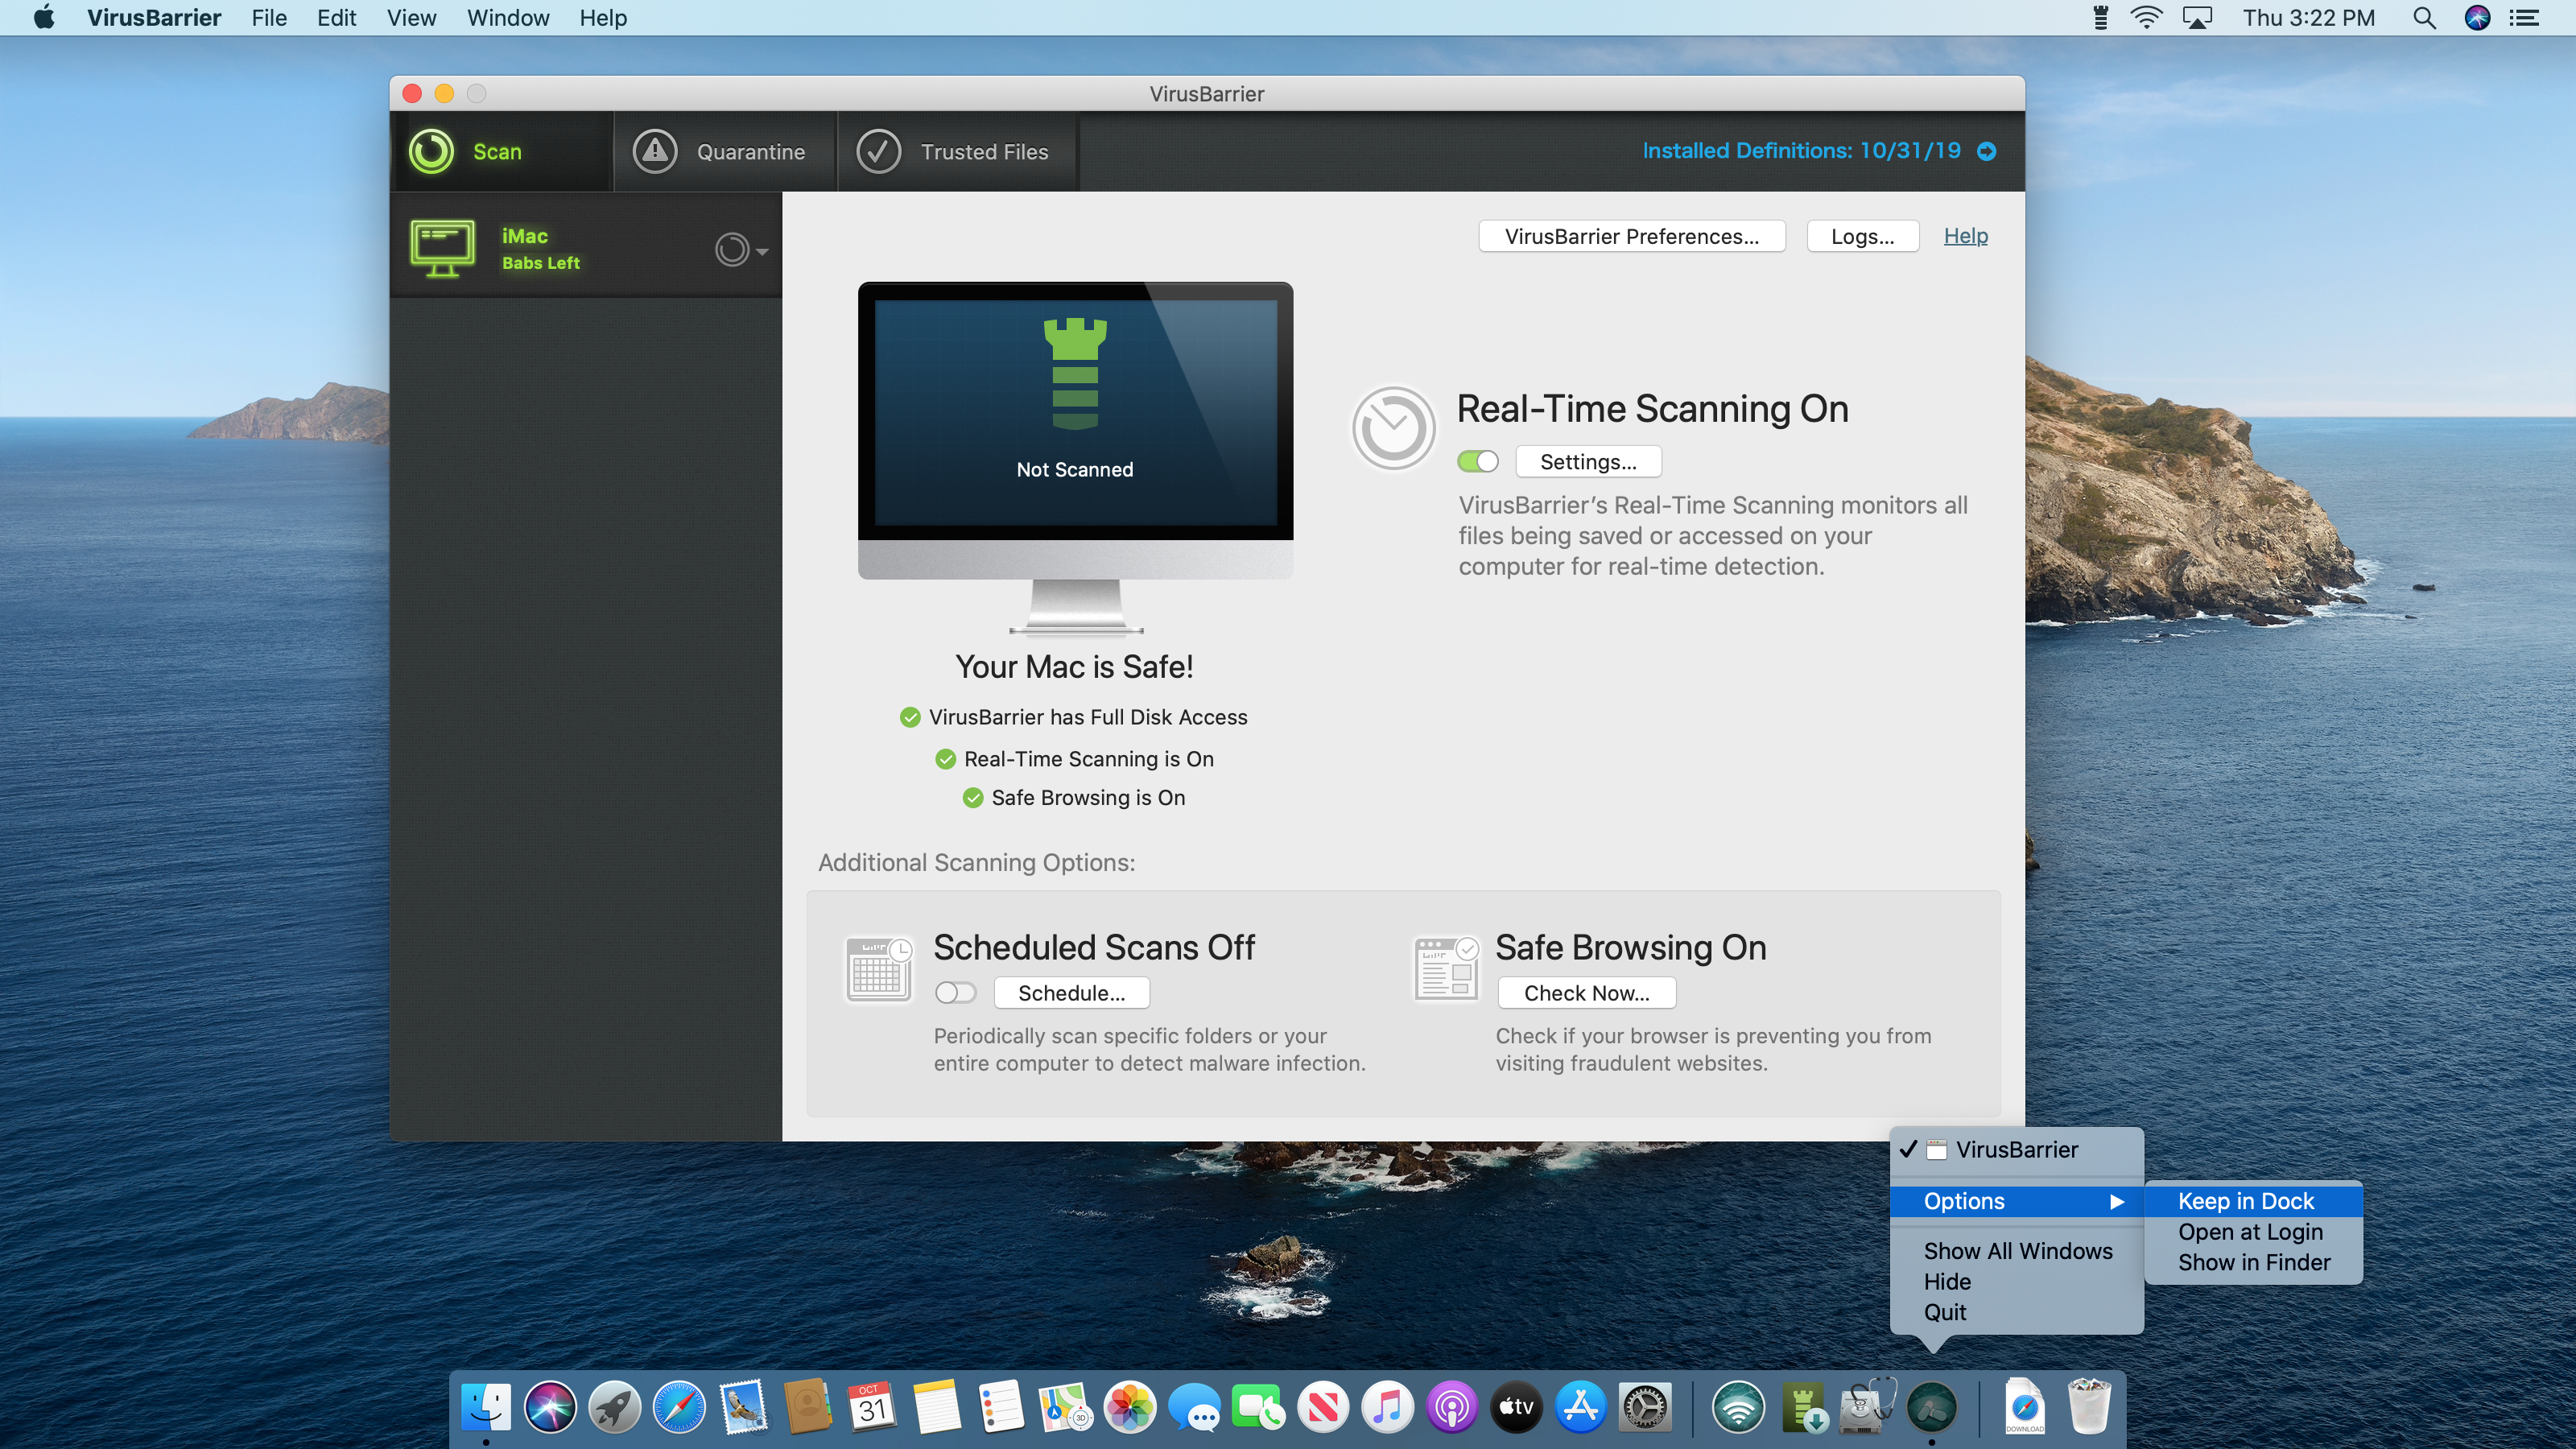Screen dimensions: 2576x1449
Task: Click the Installed Definitions date text
Action: point(1801,151)
